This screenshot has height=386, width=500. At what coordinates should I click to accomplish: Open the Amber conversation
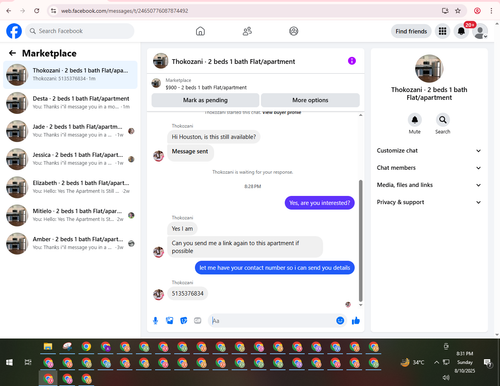[x=70, y=243]
